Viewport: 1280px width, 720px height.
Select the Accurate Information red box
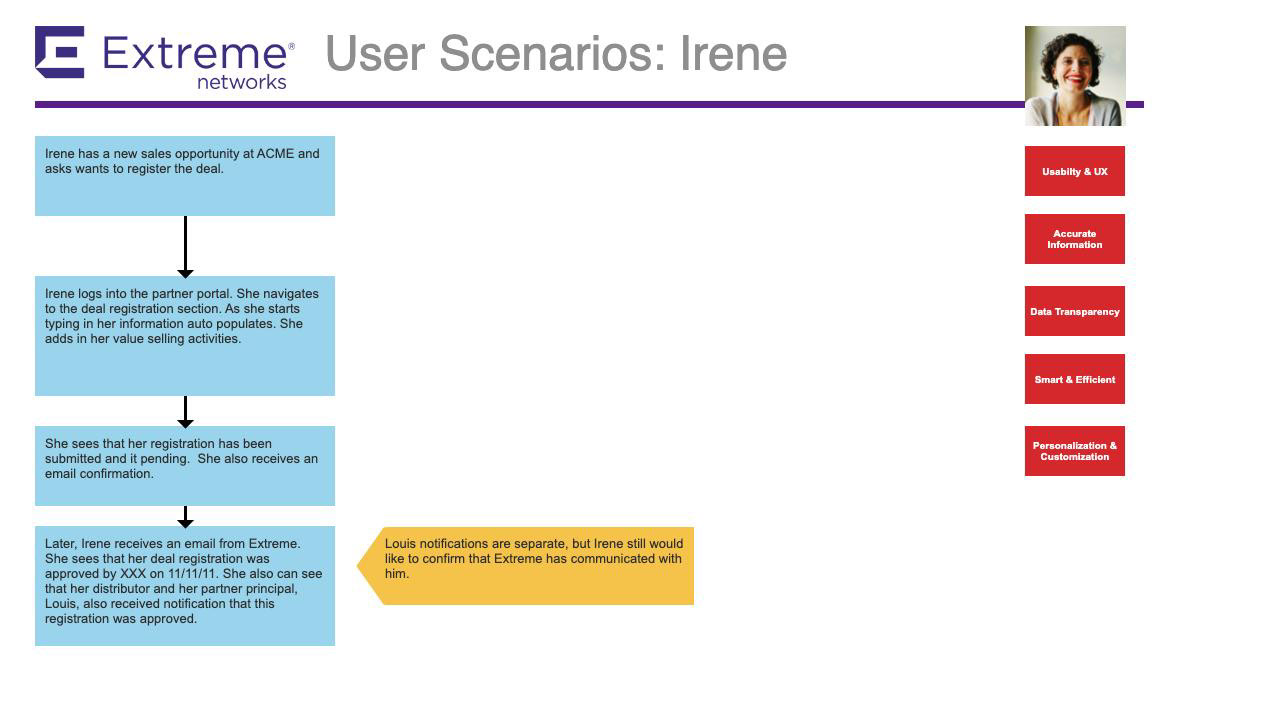pyautogui.click(x=1075, y=239)
